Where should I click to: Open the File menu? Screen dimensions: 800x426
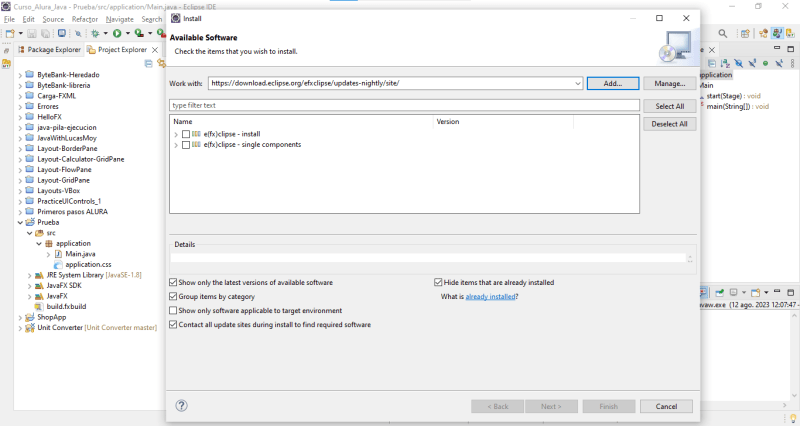pos(9,19)
